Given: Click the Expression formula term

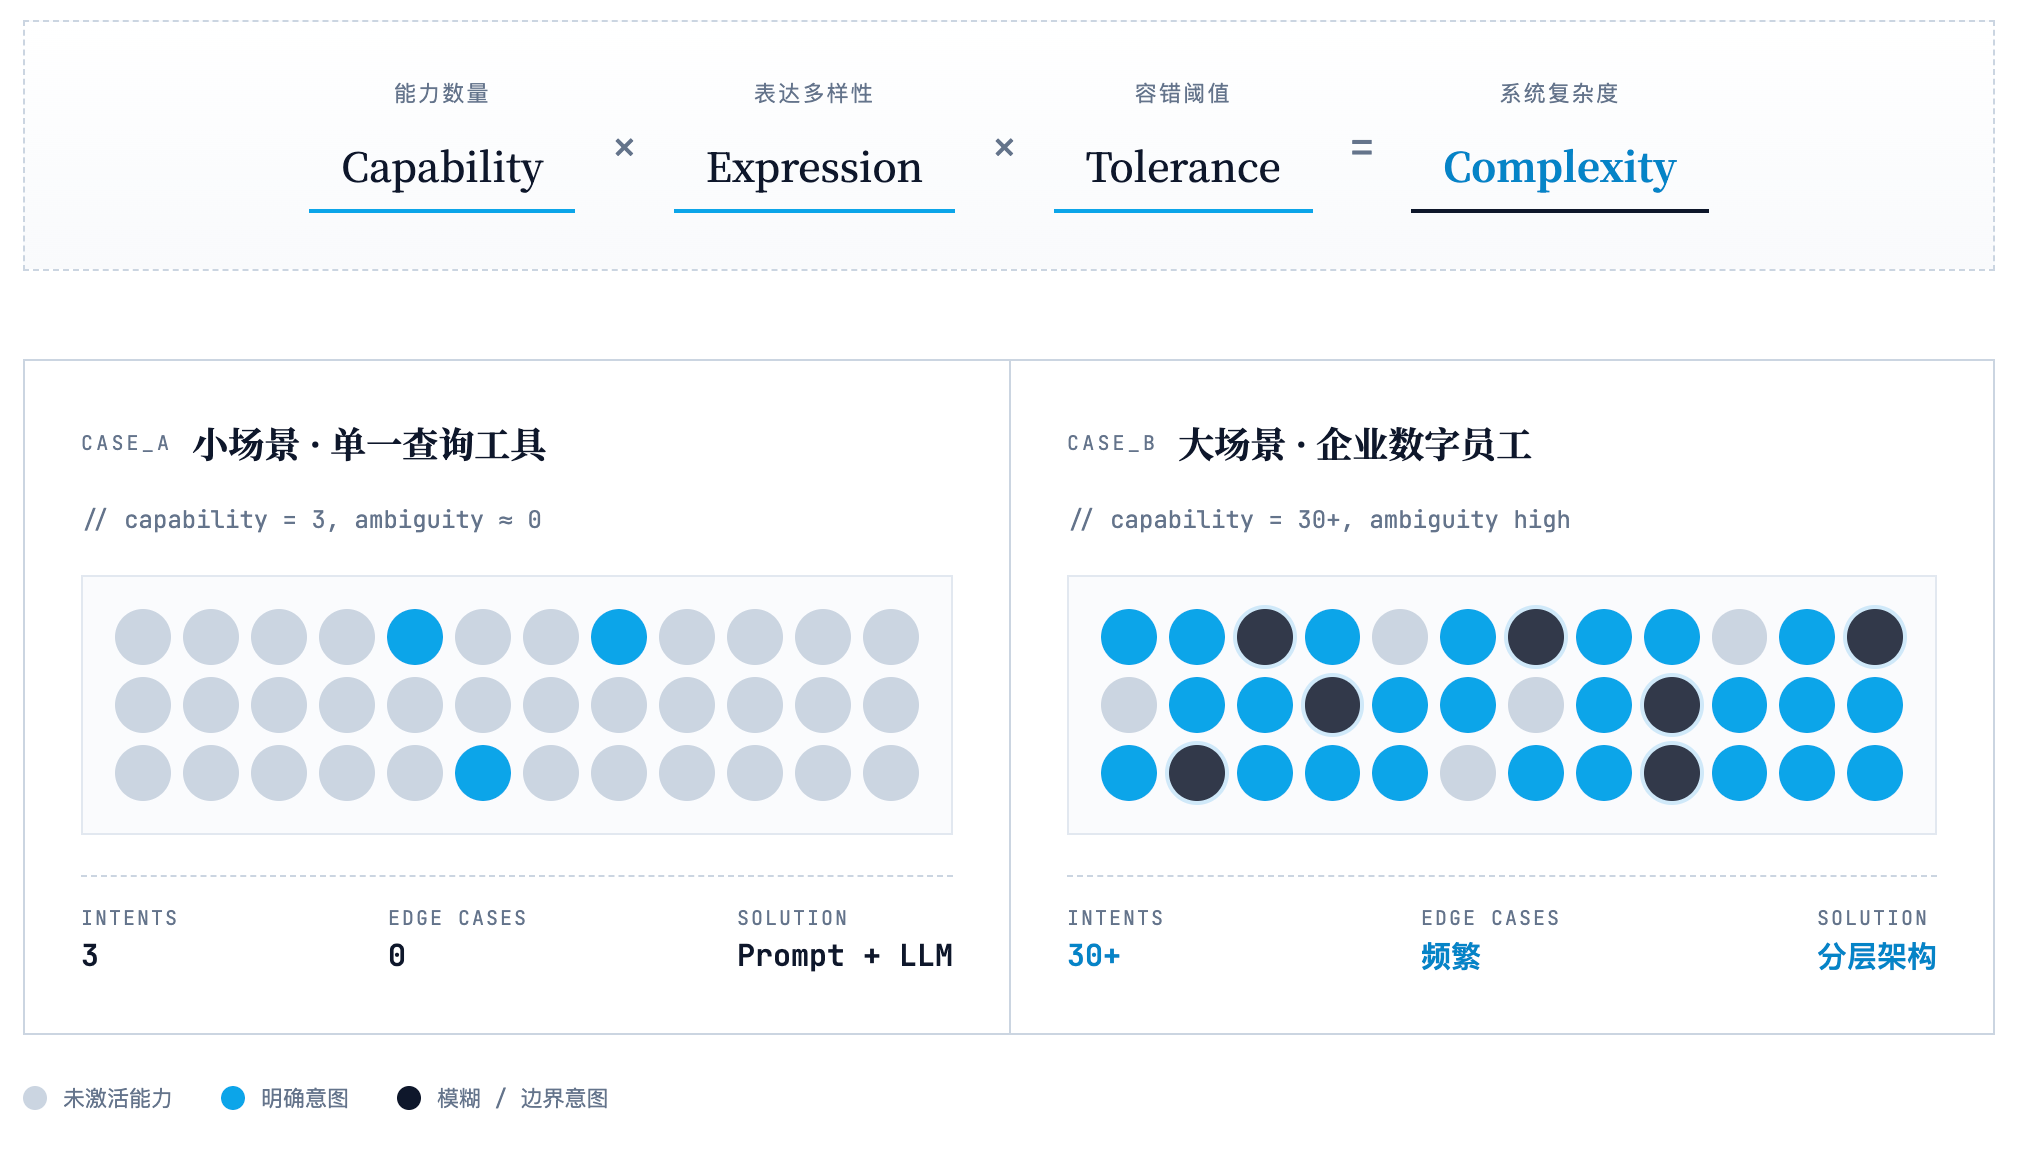Looking at the screenshot, I should tap(814, 167).
